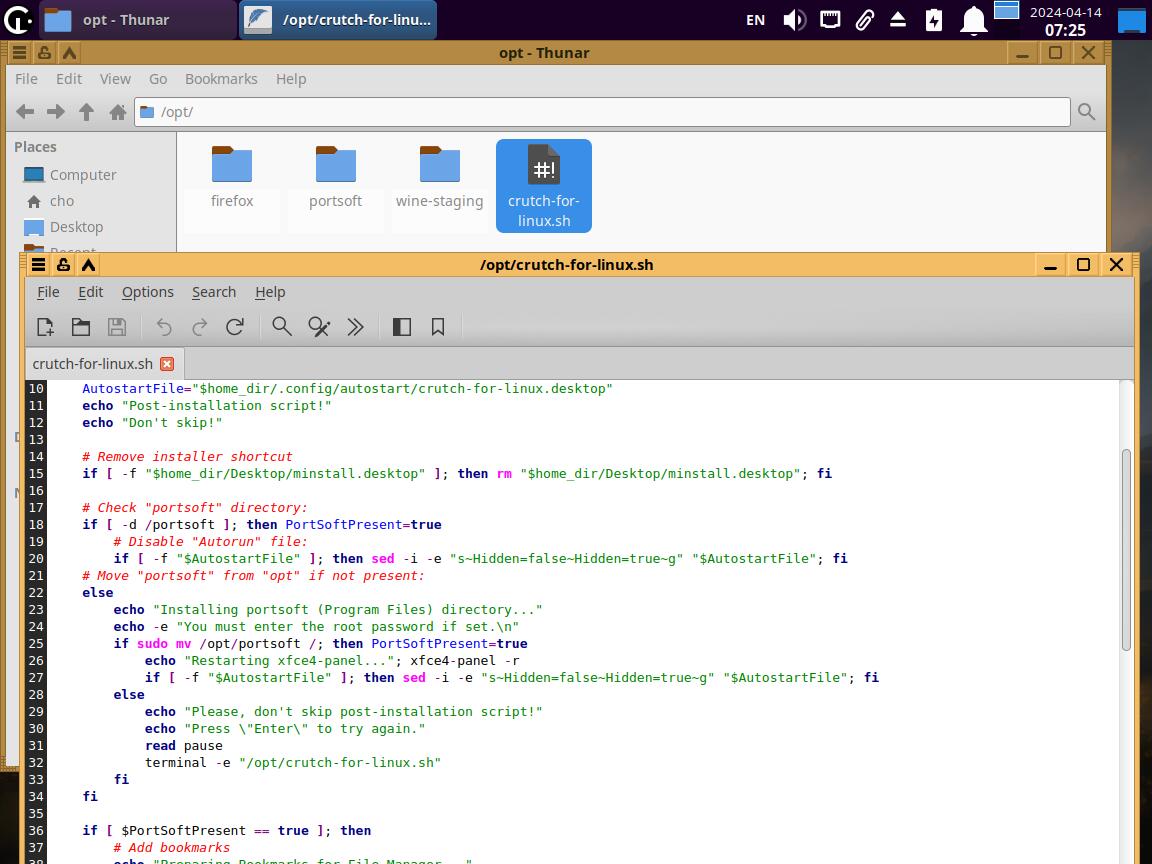This screenshot has height=864, width=1152.
Task: Toggle the fullscreen view toolbar icon
Action: coord(402,327)
